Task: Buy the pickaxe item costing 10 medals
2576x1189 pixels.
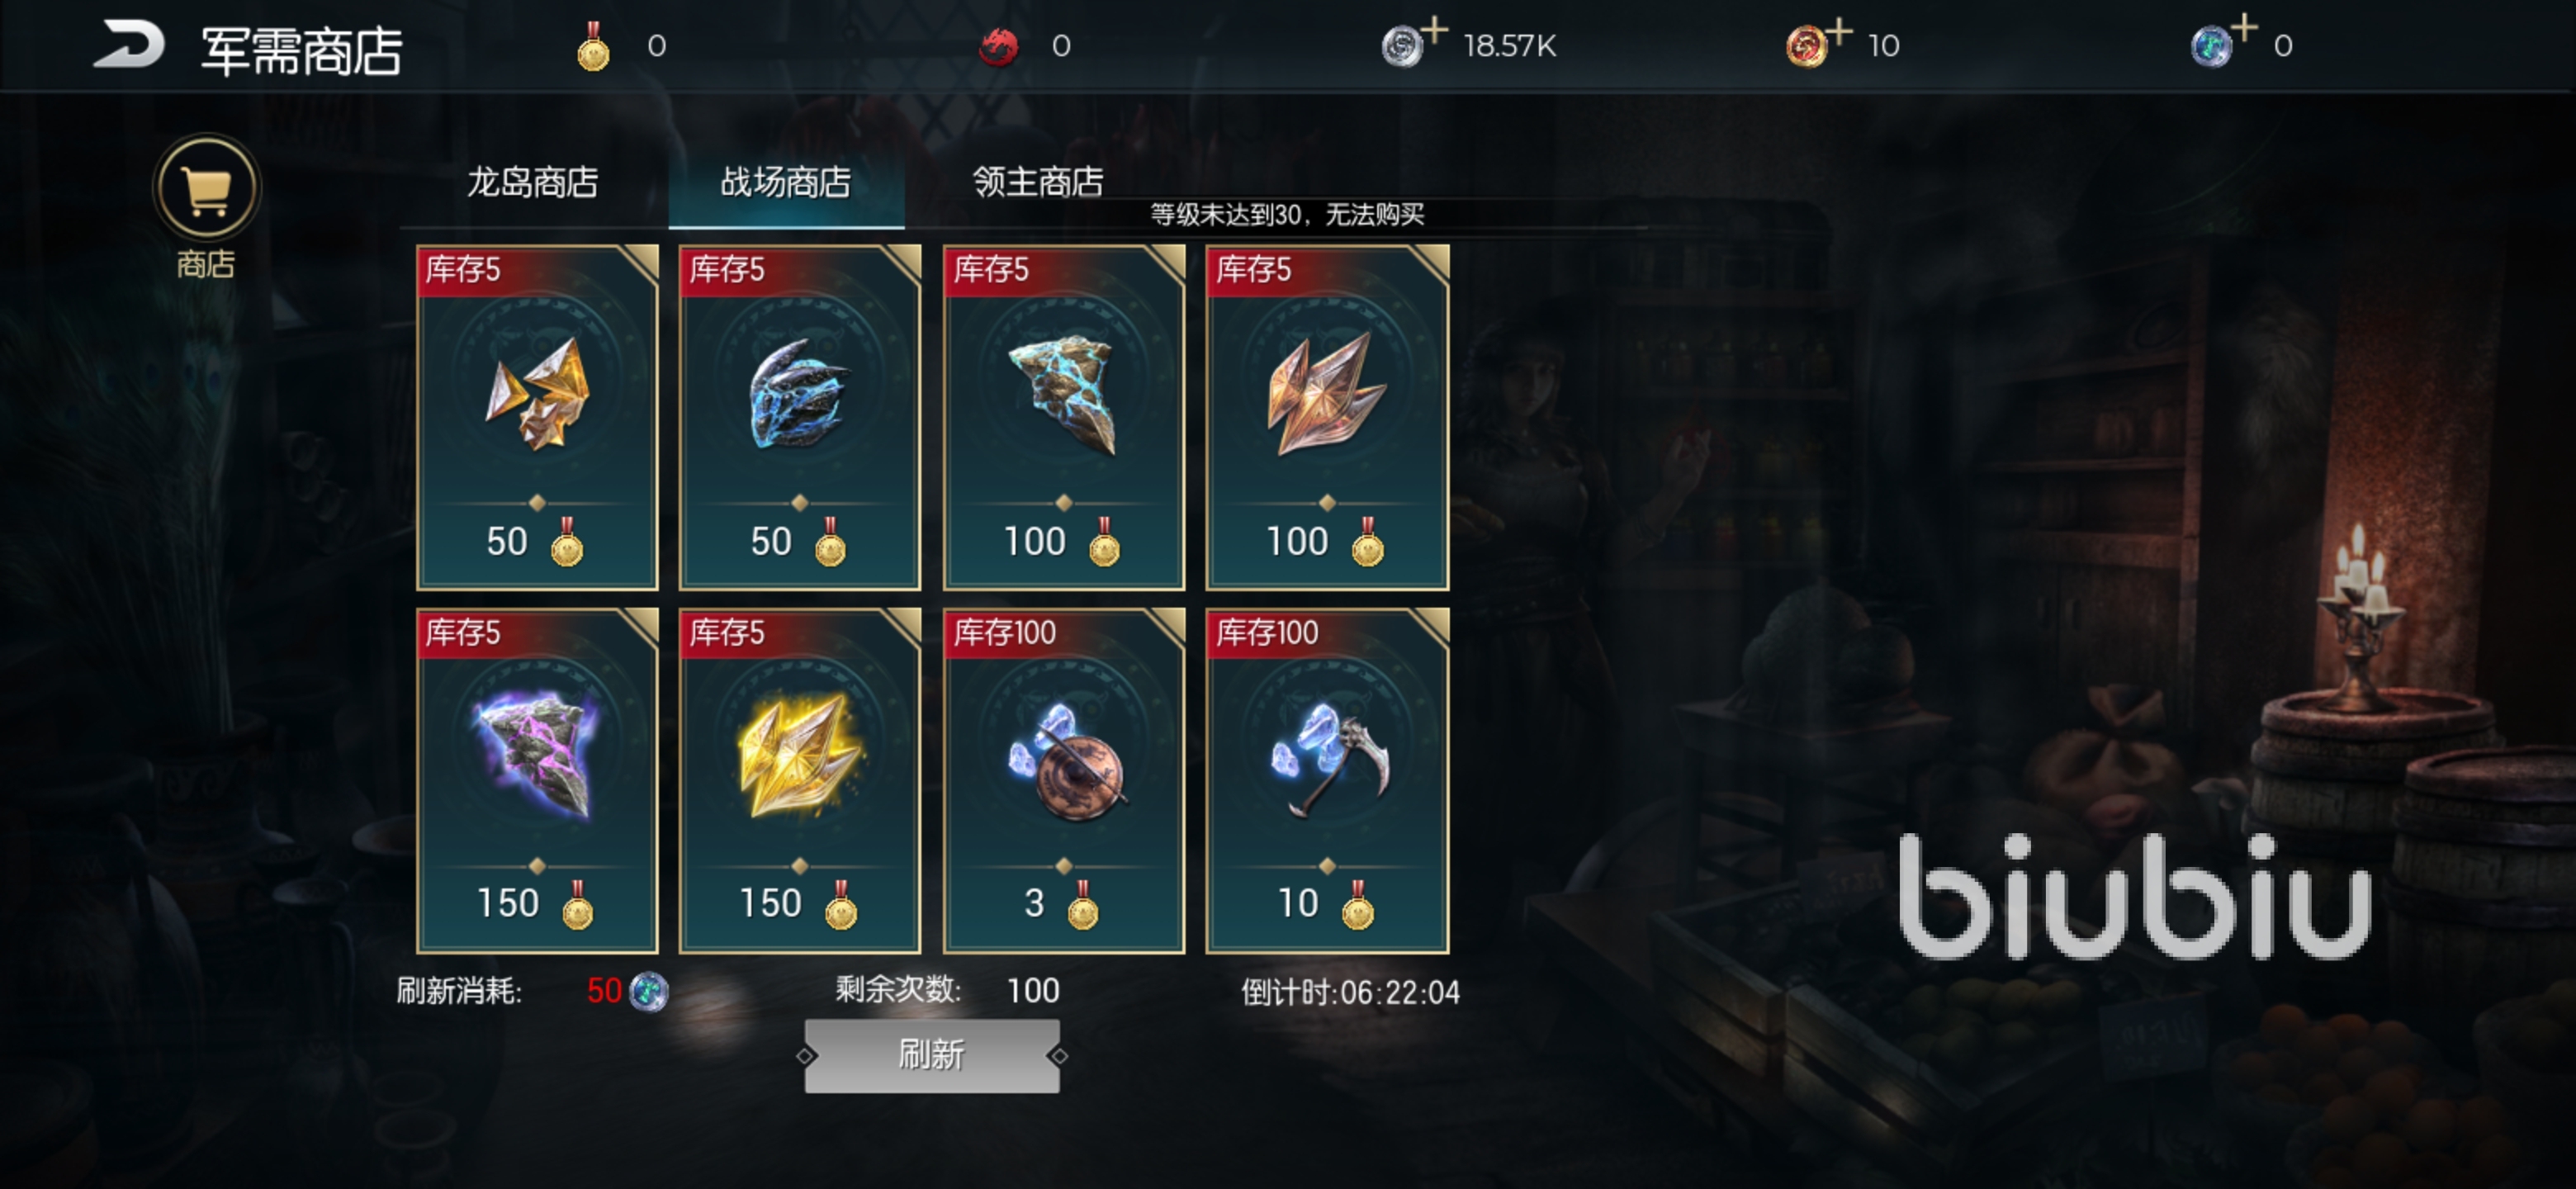Action: click(x=1327, y=781)
